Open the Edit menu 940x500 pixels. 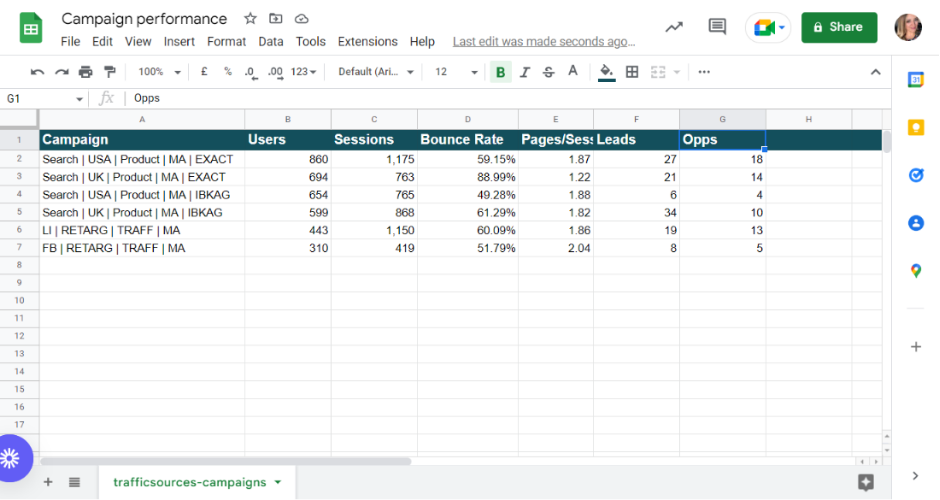pyautogui.click(x=102, y=41)
